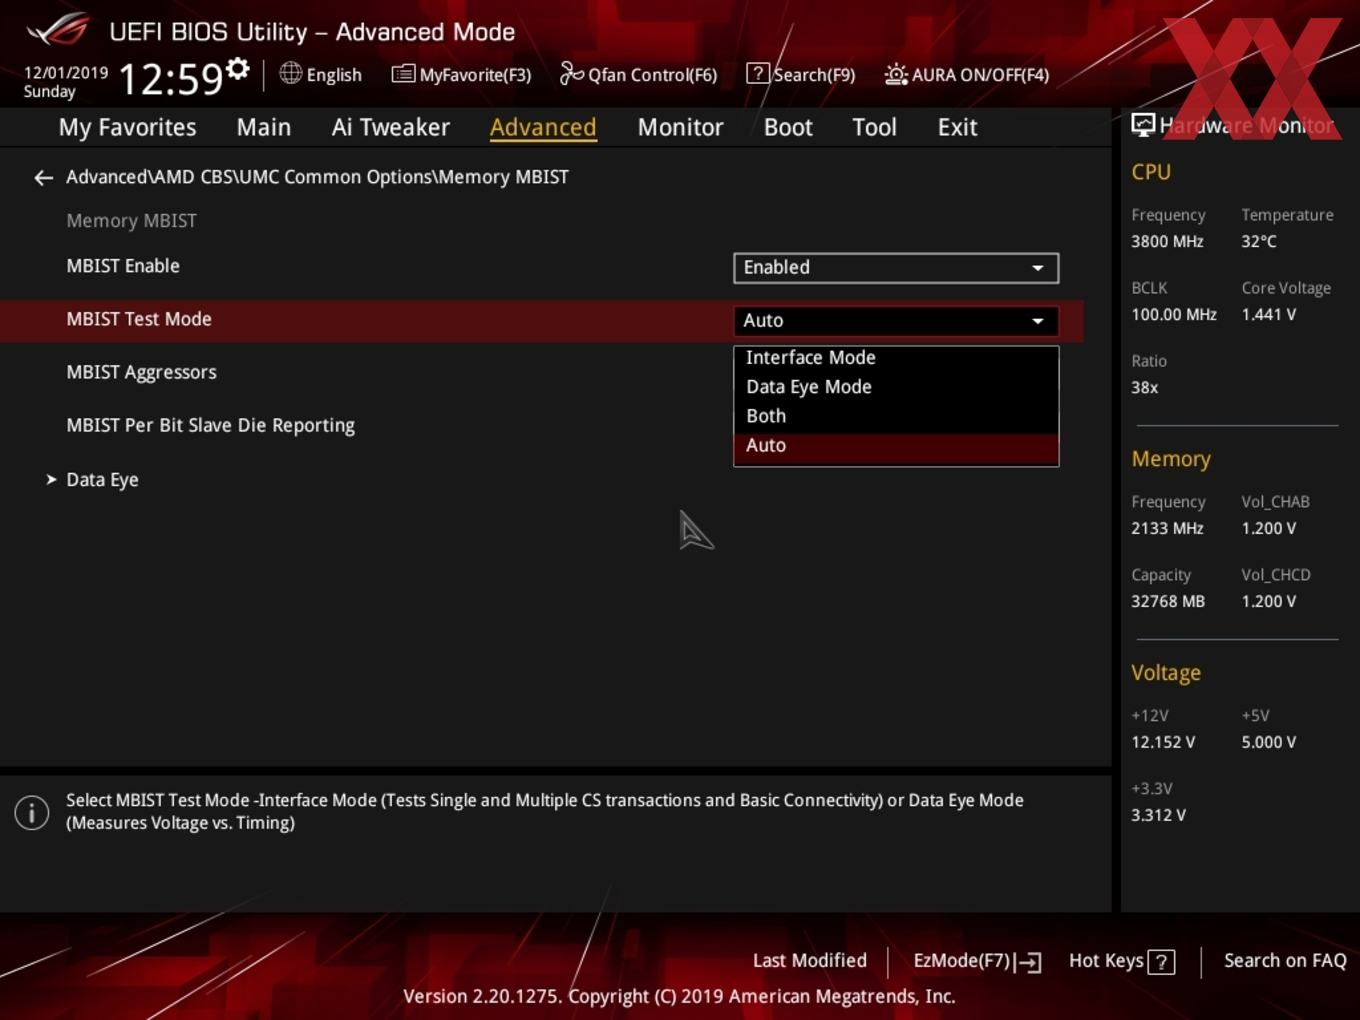Click Core Voltage 1.441 V value
Viewport: 1360px width, 1020px height.
pos(1269,314)
